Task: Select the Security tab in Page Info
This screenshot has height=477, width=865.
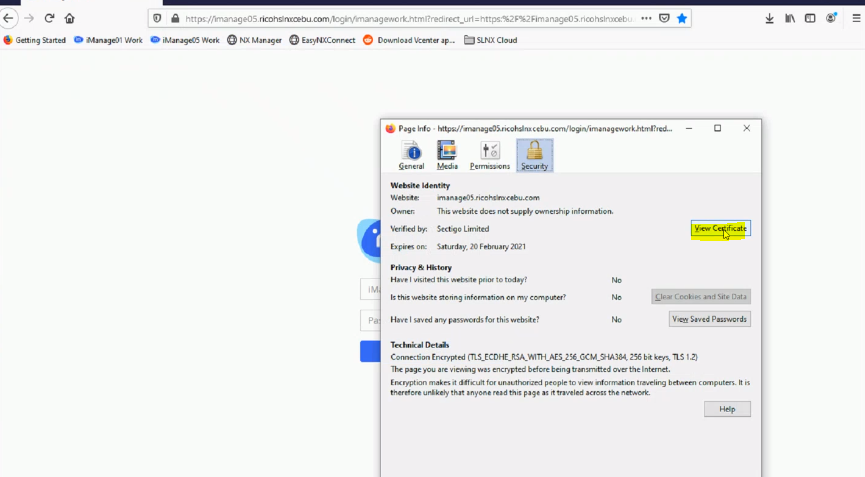Action: pyautogui.click(x=535, y=155)
